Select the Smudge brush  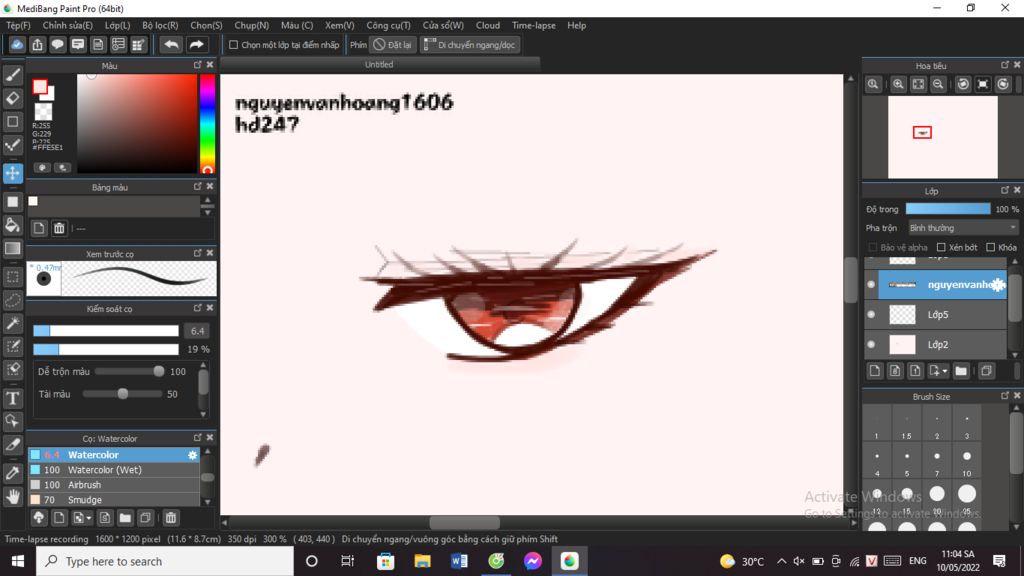point(114,500)
